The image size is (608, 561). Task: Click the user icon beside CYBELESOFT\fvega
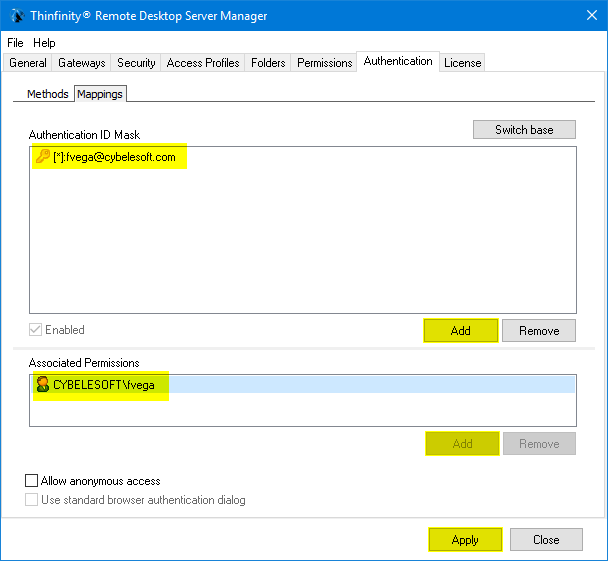tap(43, 384)
